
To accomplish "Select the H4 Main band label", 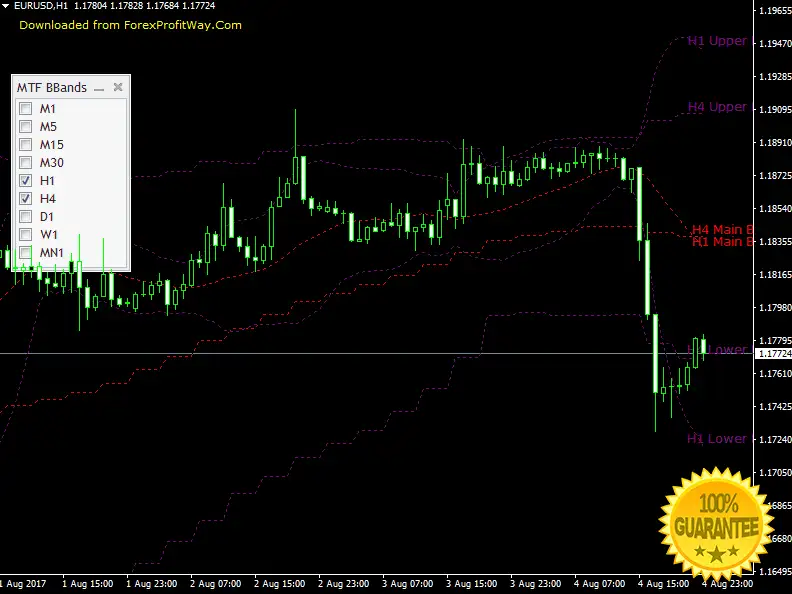I will tap(722, 230).
